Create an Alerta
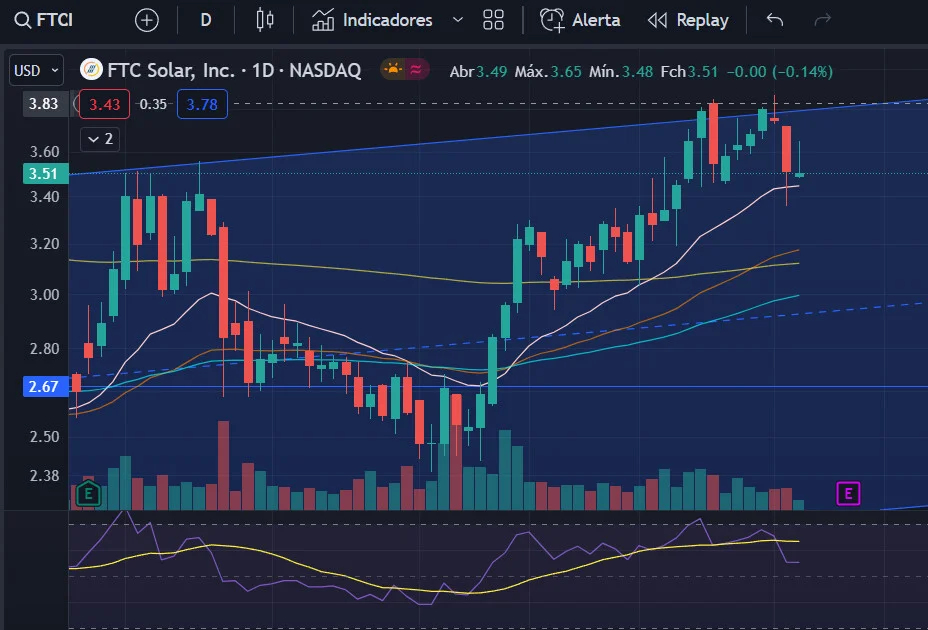The width and height of the screenshot is (928, 630). [x=581, y=20]
